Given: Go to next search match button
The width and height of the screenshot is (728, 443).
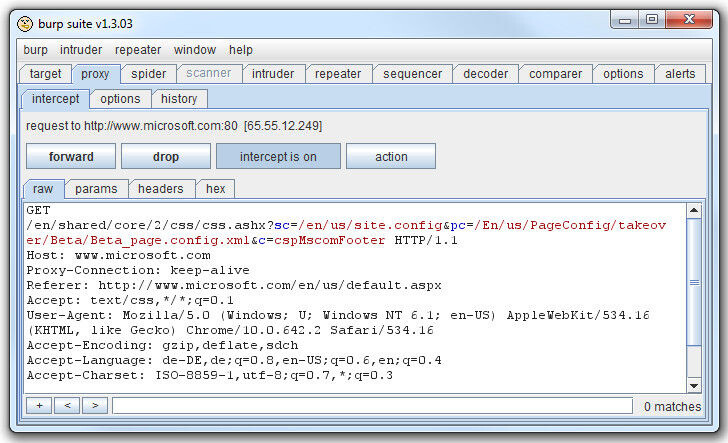Looking at the screenshot, I should [x=95, y=405].
